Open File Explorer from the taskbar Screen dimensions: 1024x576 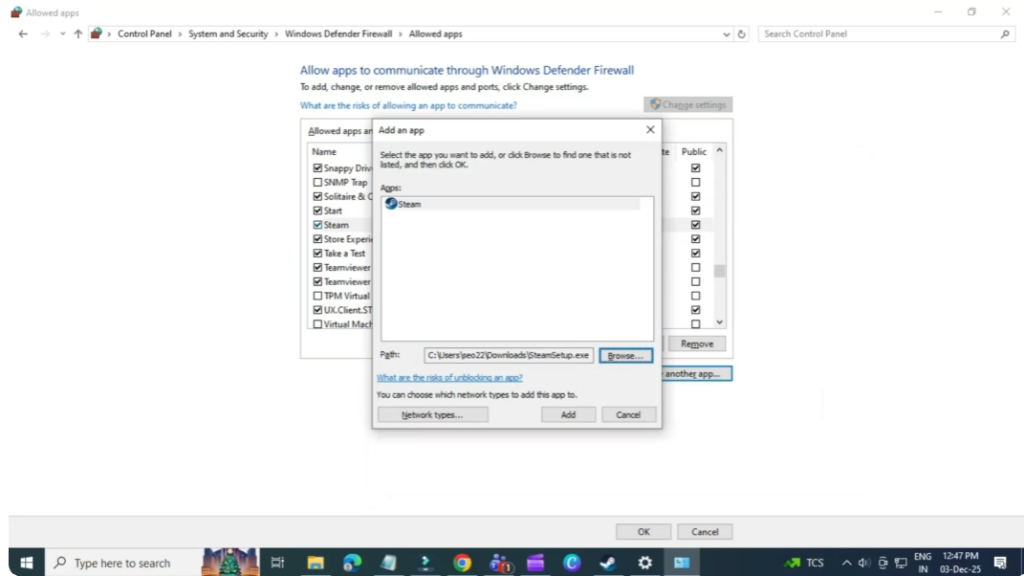click(315, 562)
